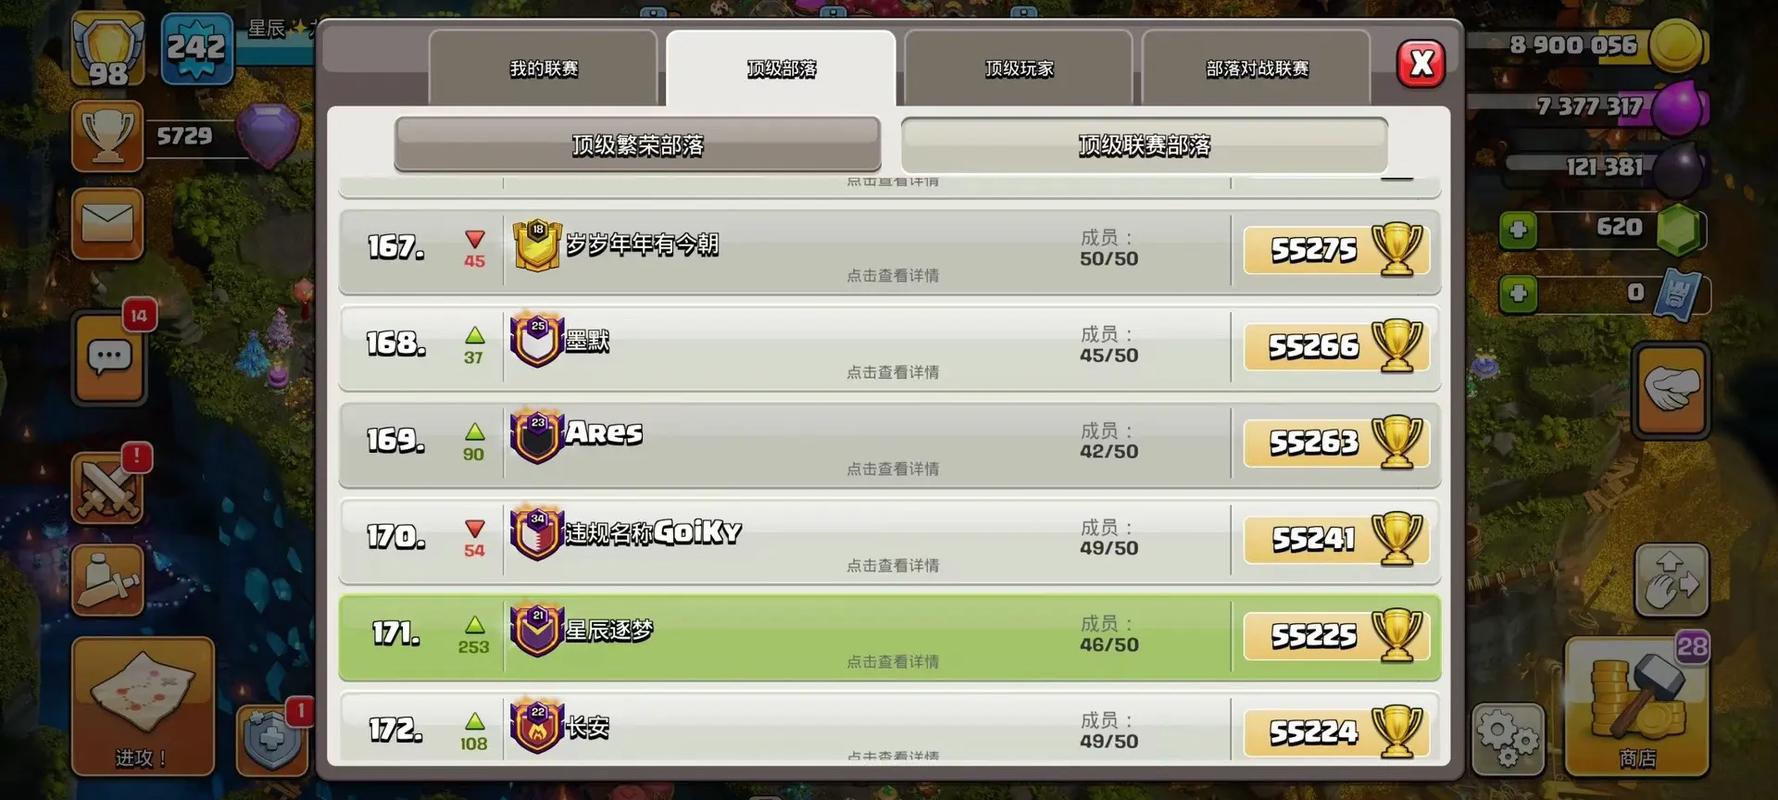Image resolution: width=1778 pixels, height=800 pixels.
Task: Open the 部落对战联赛 tab
Action: point(1256,68)
